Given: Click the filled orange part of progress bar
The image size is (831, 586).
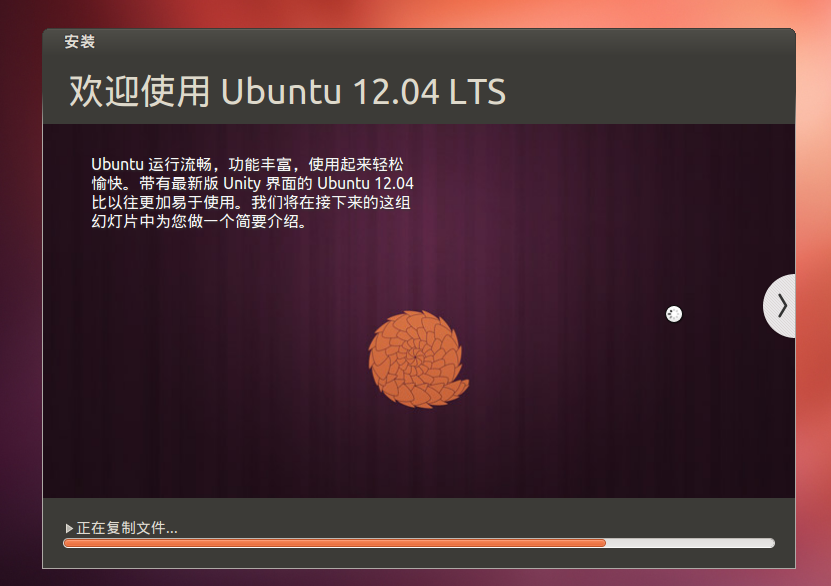Looking at the screenshot, I should [334, 543].
